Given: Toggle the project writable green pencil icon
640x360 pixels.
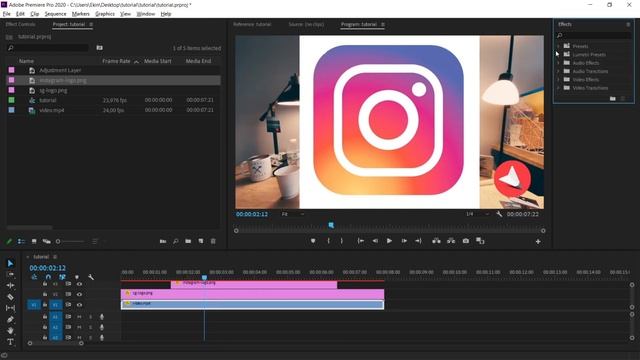Looking at the screenshot, I should [x=9, y=242].
